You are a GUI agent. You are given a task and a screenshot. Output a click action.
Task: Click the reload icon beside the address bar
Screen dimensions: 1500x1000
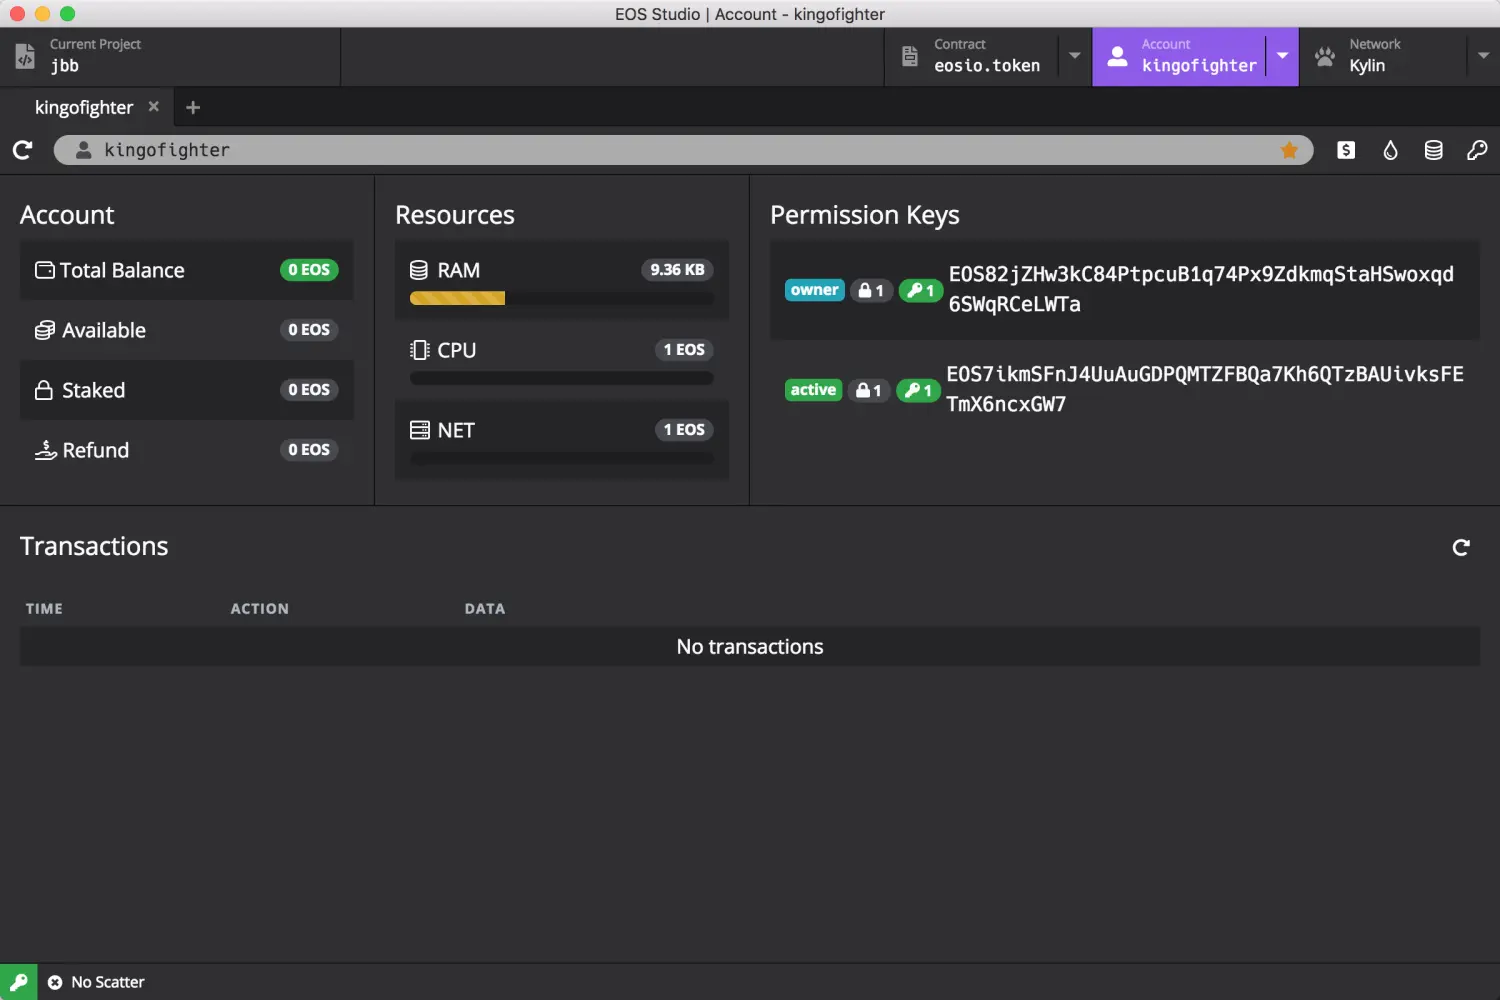[23, 150]
